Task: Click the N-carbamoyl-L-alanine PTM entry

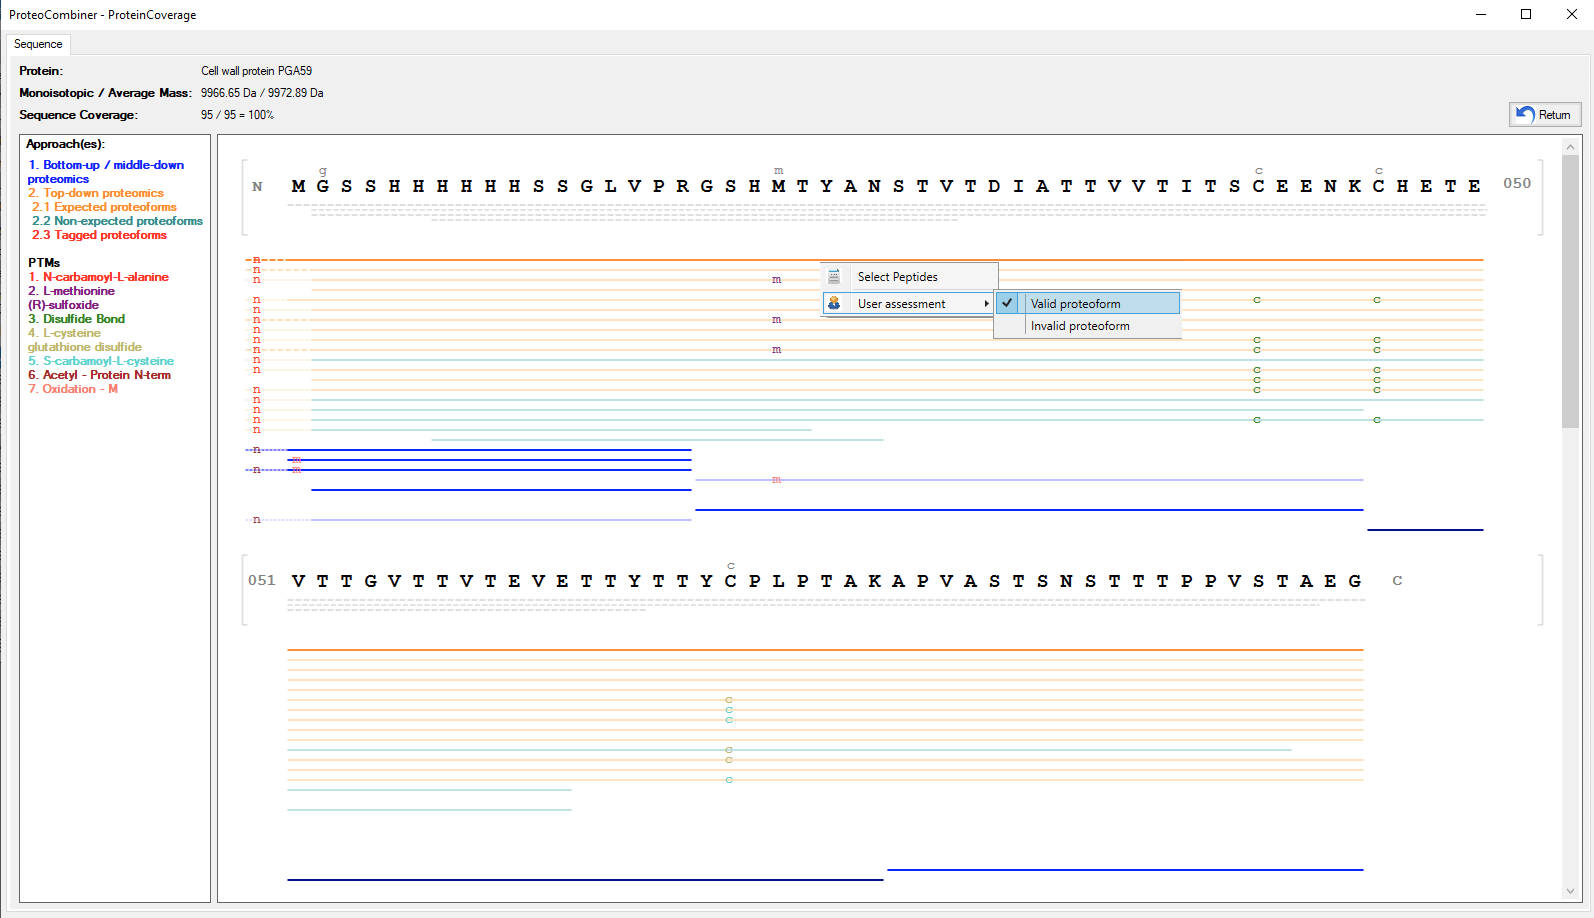Action: pyautogui.click(x=105, y=277)
